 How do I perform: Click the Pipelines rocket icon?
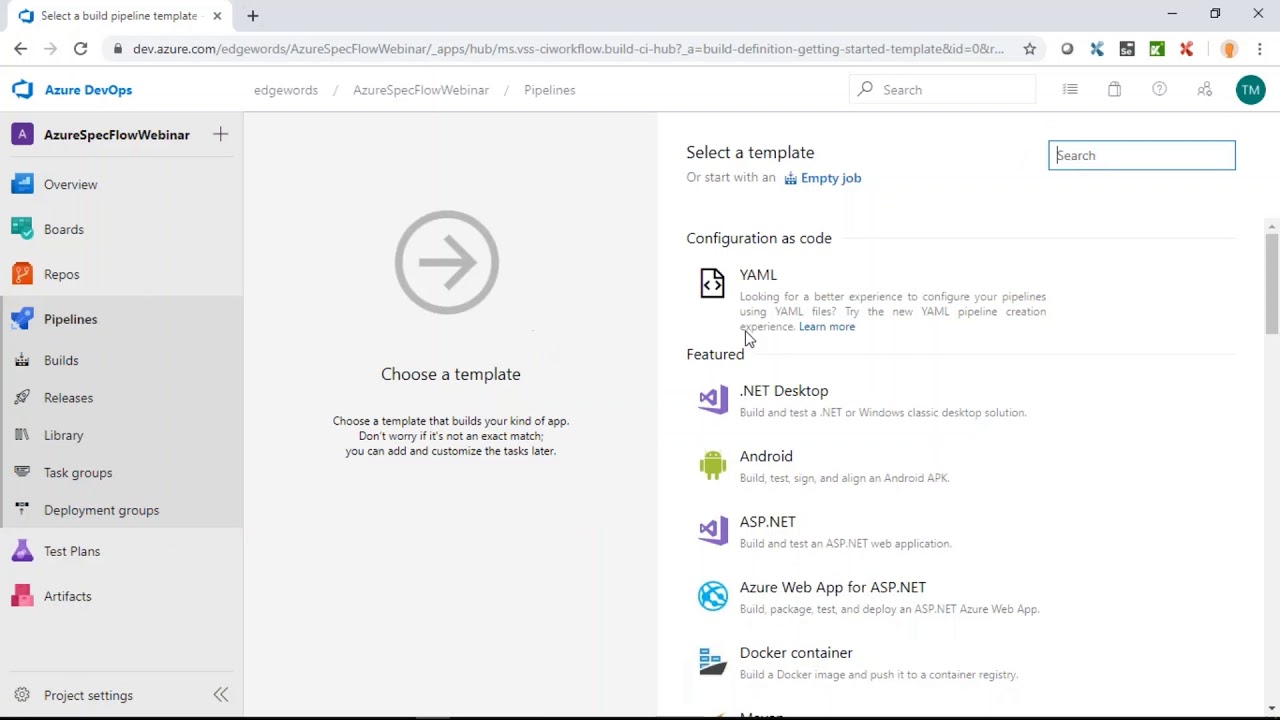(x=22, y=319)
